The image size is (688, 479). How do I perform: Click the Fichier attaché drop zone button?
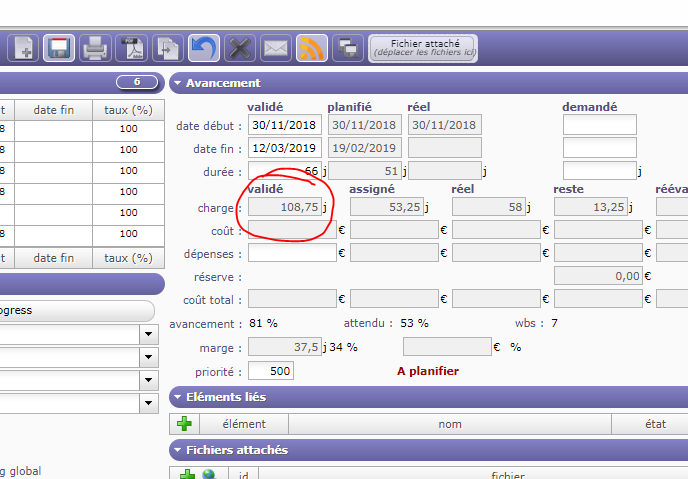click(x=426, y=47)
